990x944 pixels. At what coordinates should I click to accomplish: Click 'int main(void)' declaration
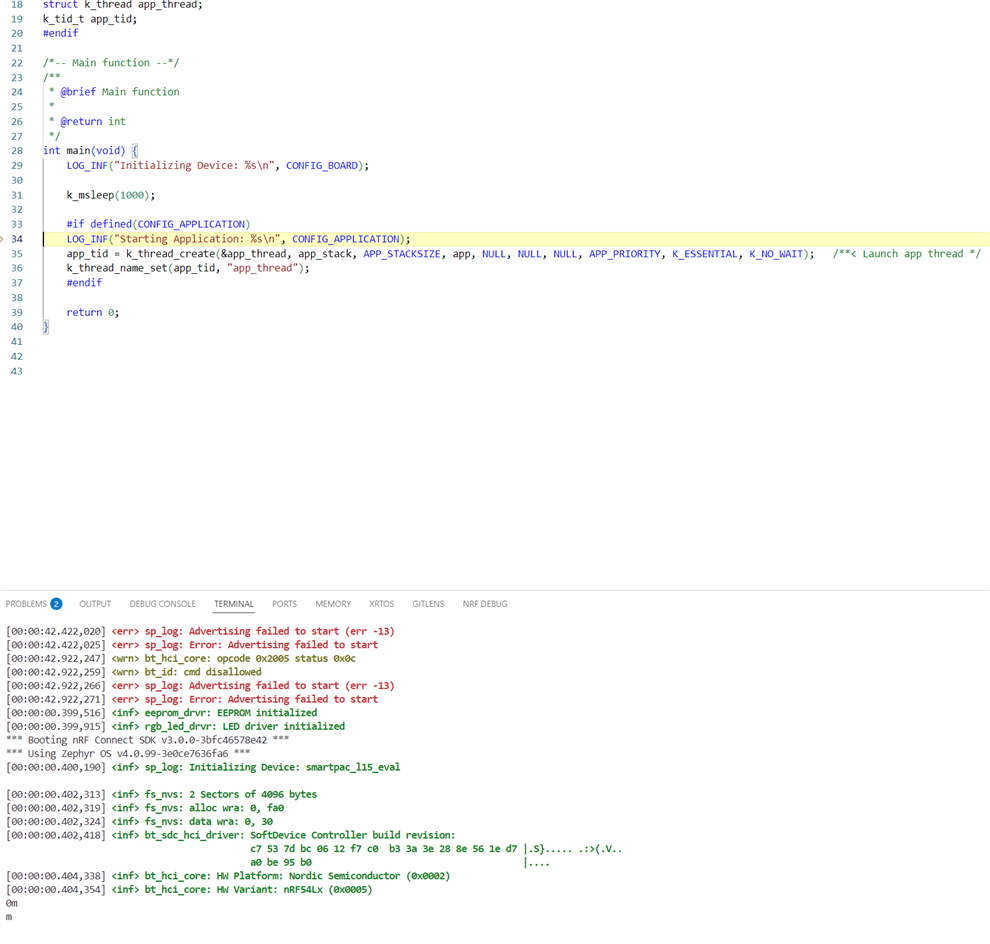tap(84, 151)
